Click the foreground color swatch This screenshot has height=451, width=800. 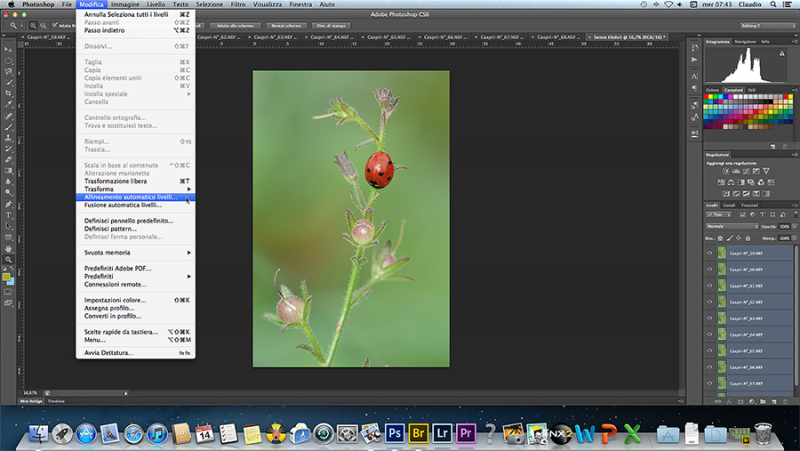(6, 277)
